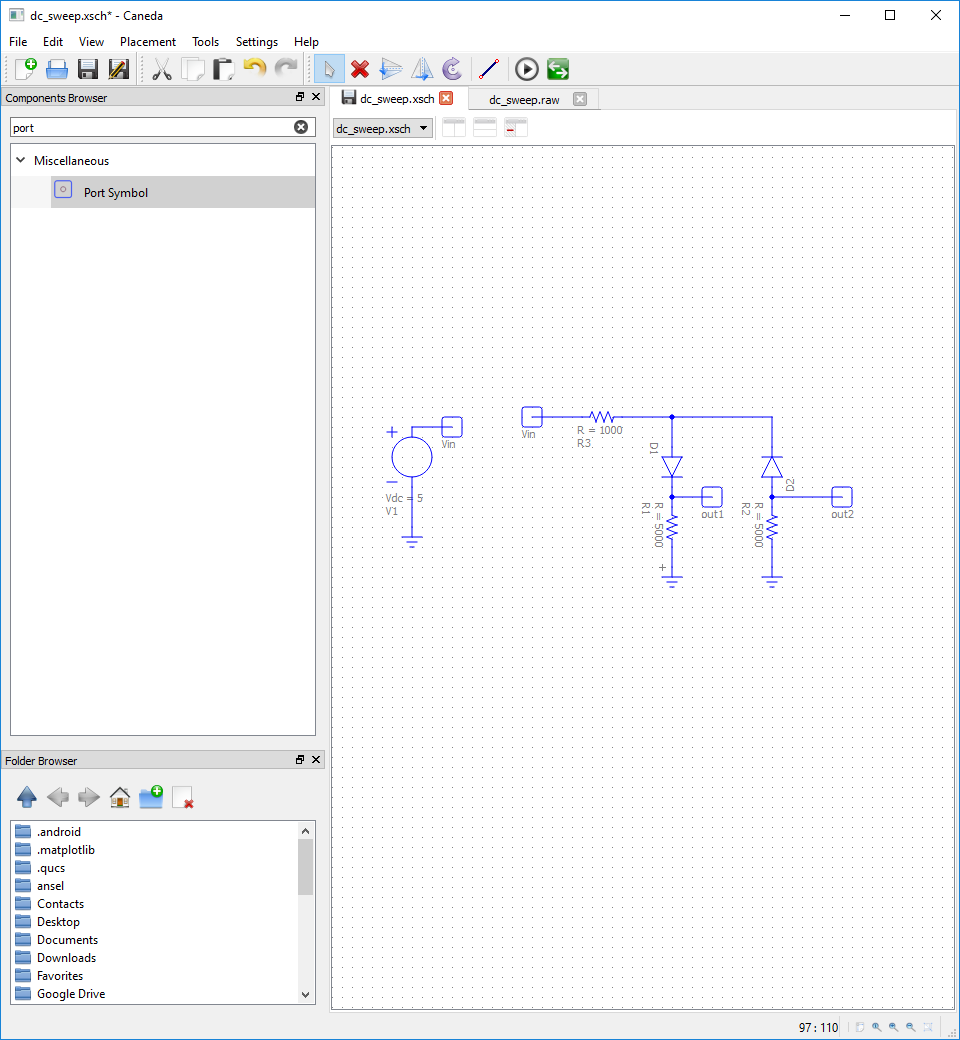This screenshot has width=960, height=1040.
Task: Open the Placement menu
Action: pos(147,42)
